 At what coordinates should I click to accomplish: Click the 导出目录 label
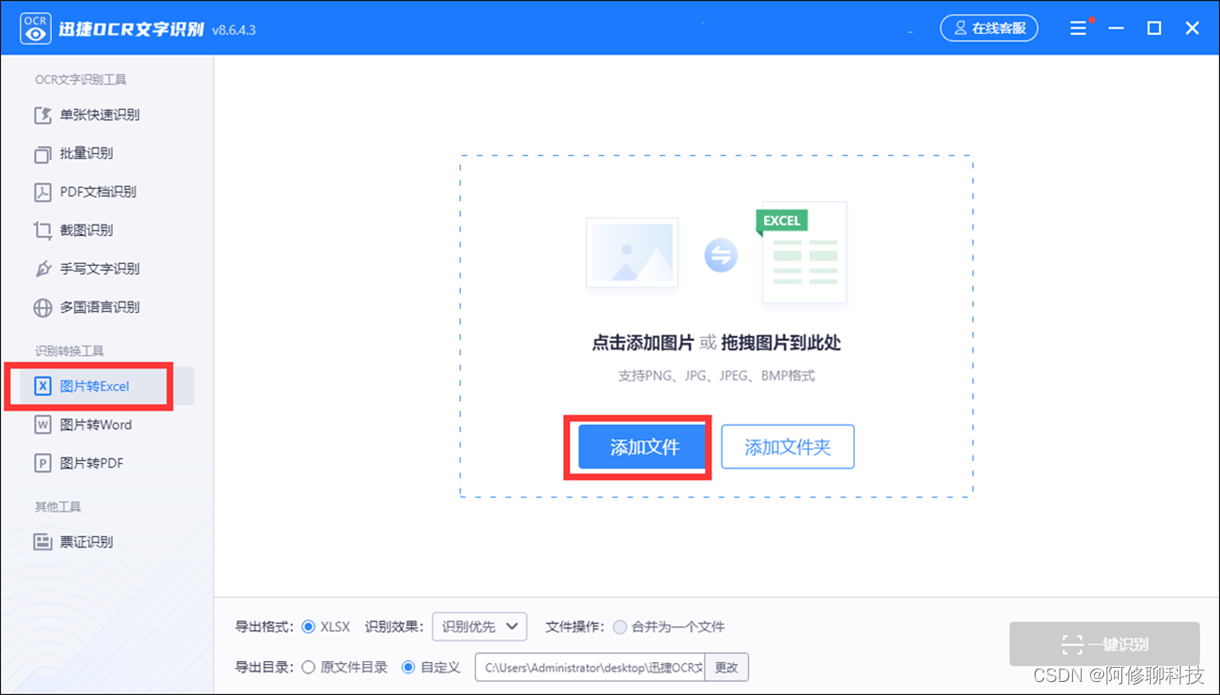[x=264, y=667]
